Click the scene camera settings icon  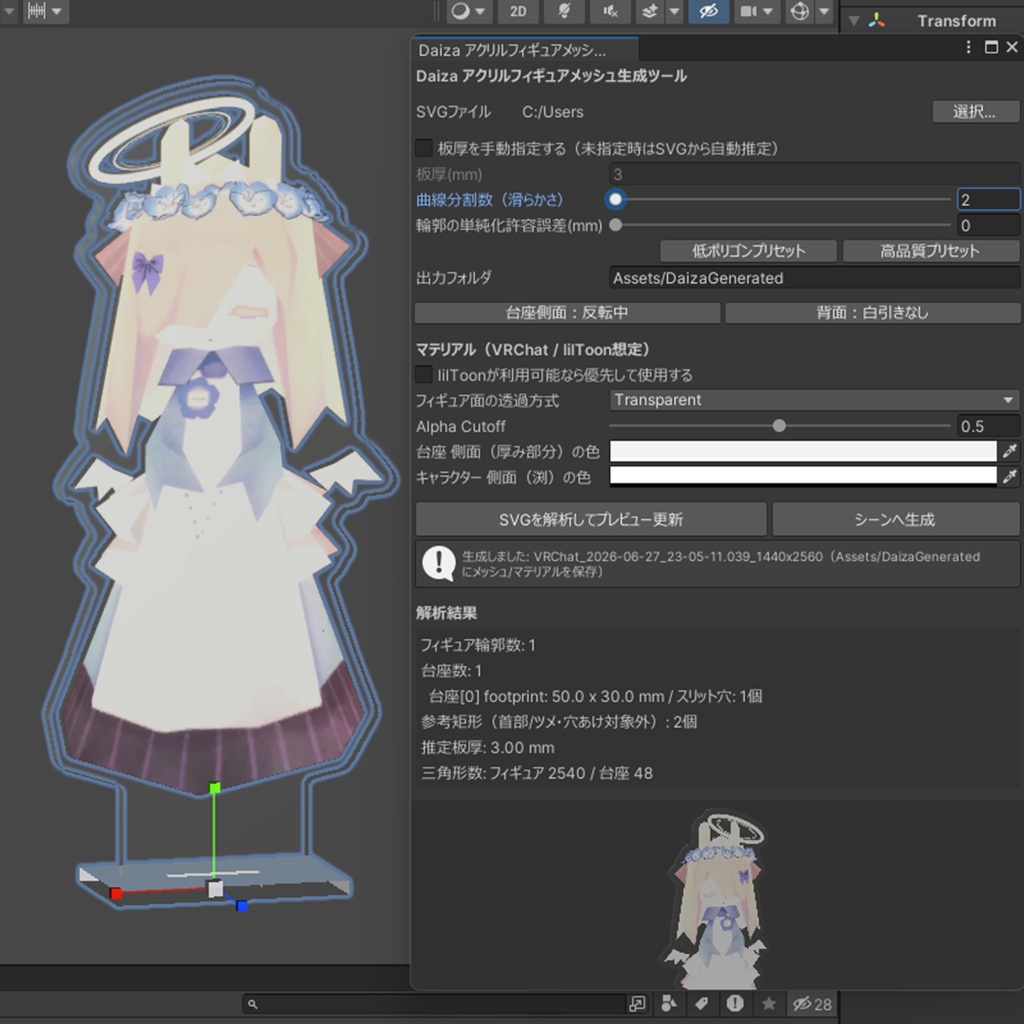click(749, 11)
